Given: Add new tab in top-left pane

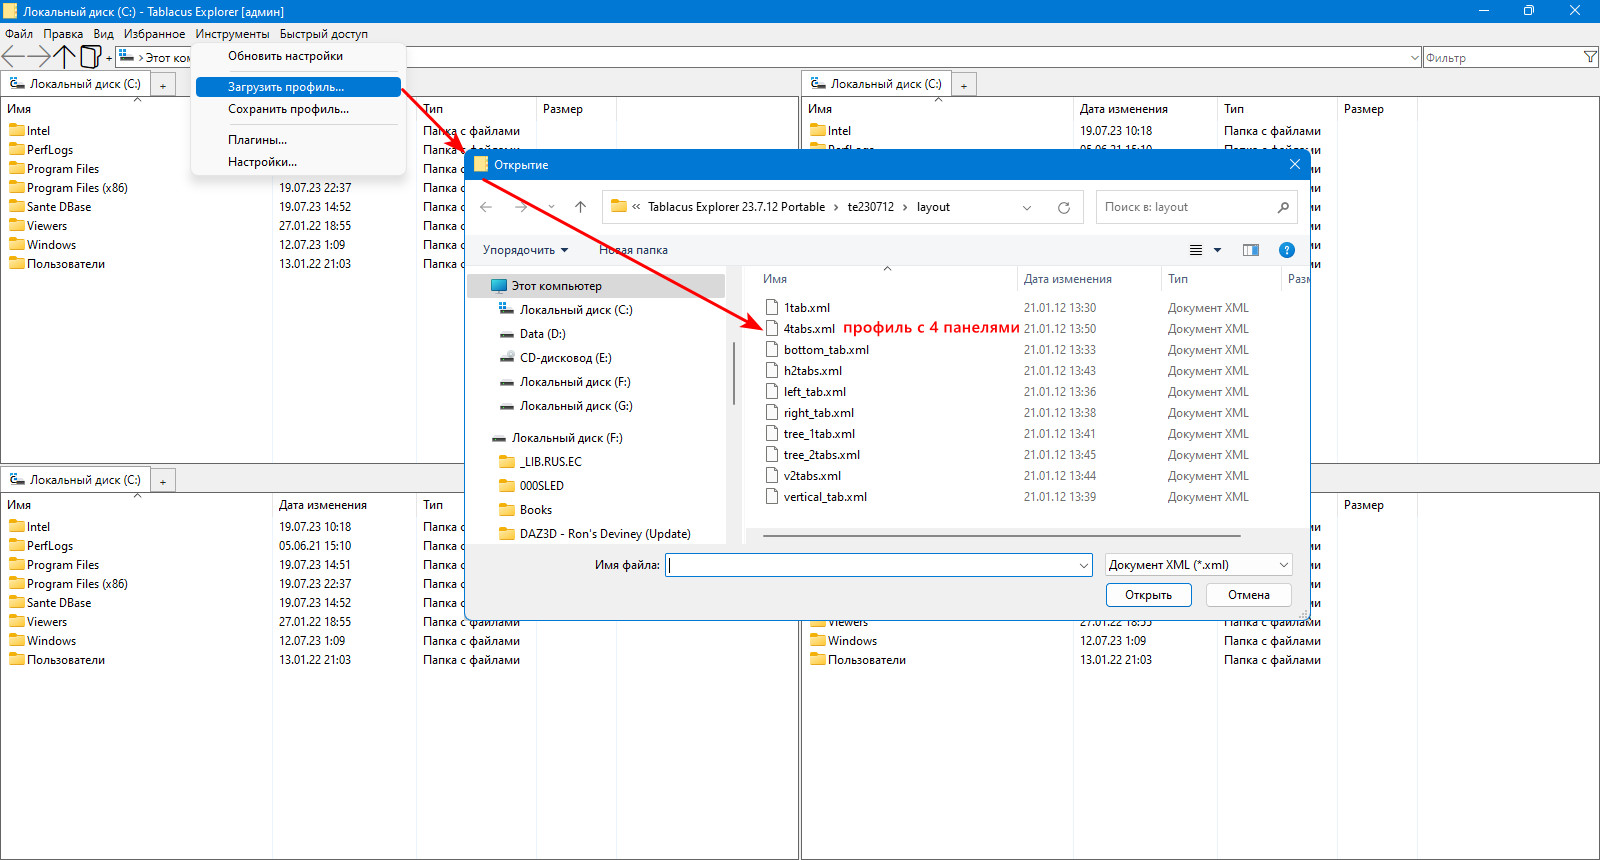Looking at the screenshot, I should (163, 85).
